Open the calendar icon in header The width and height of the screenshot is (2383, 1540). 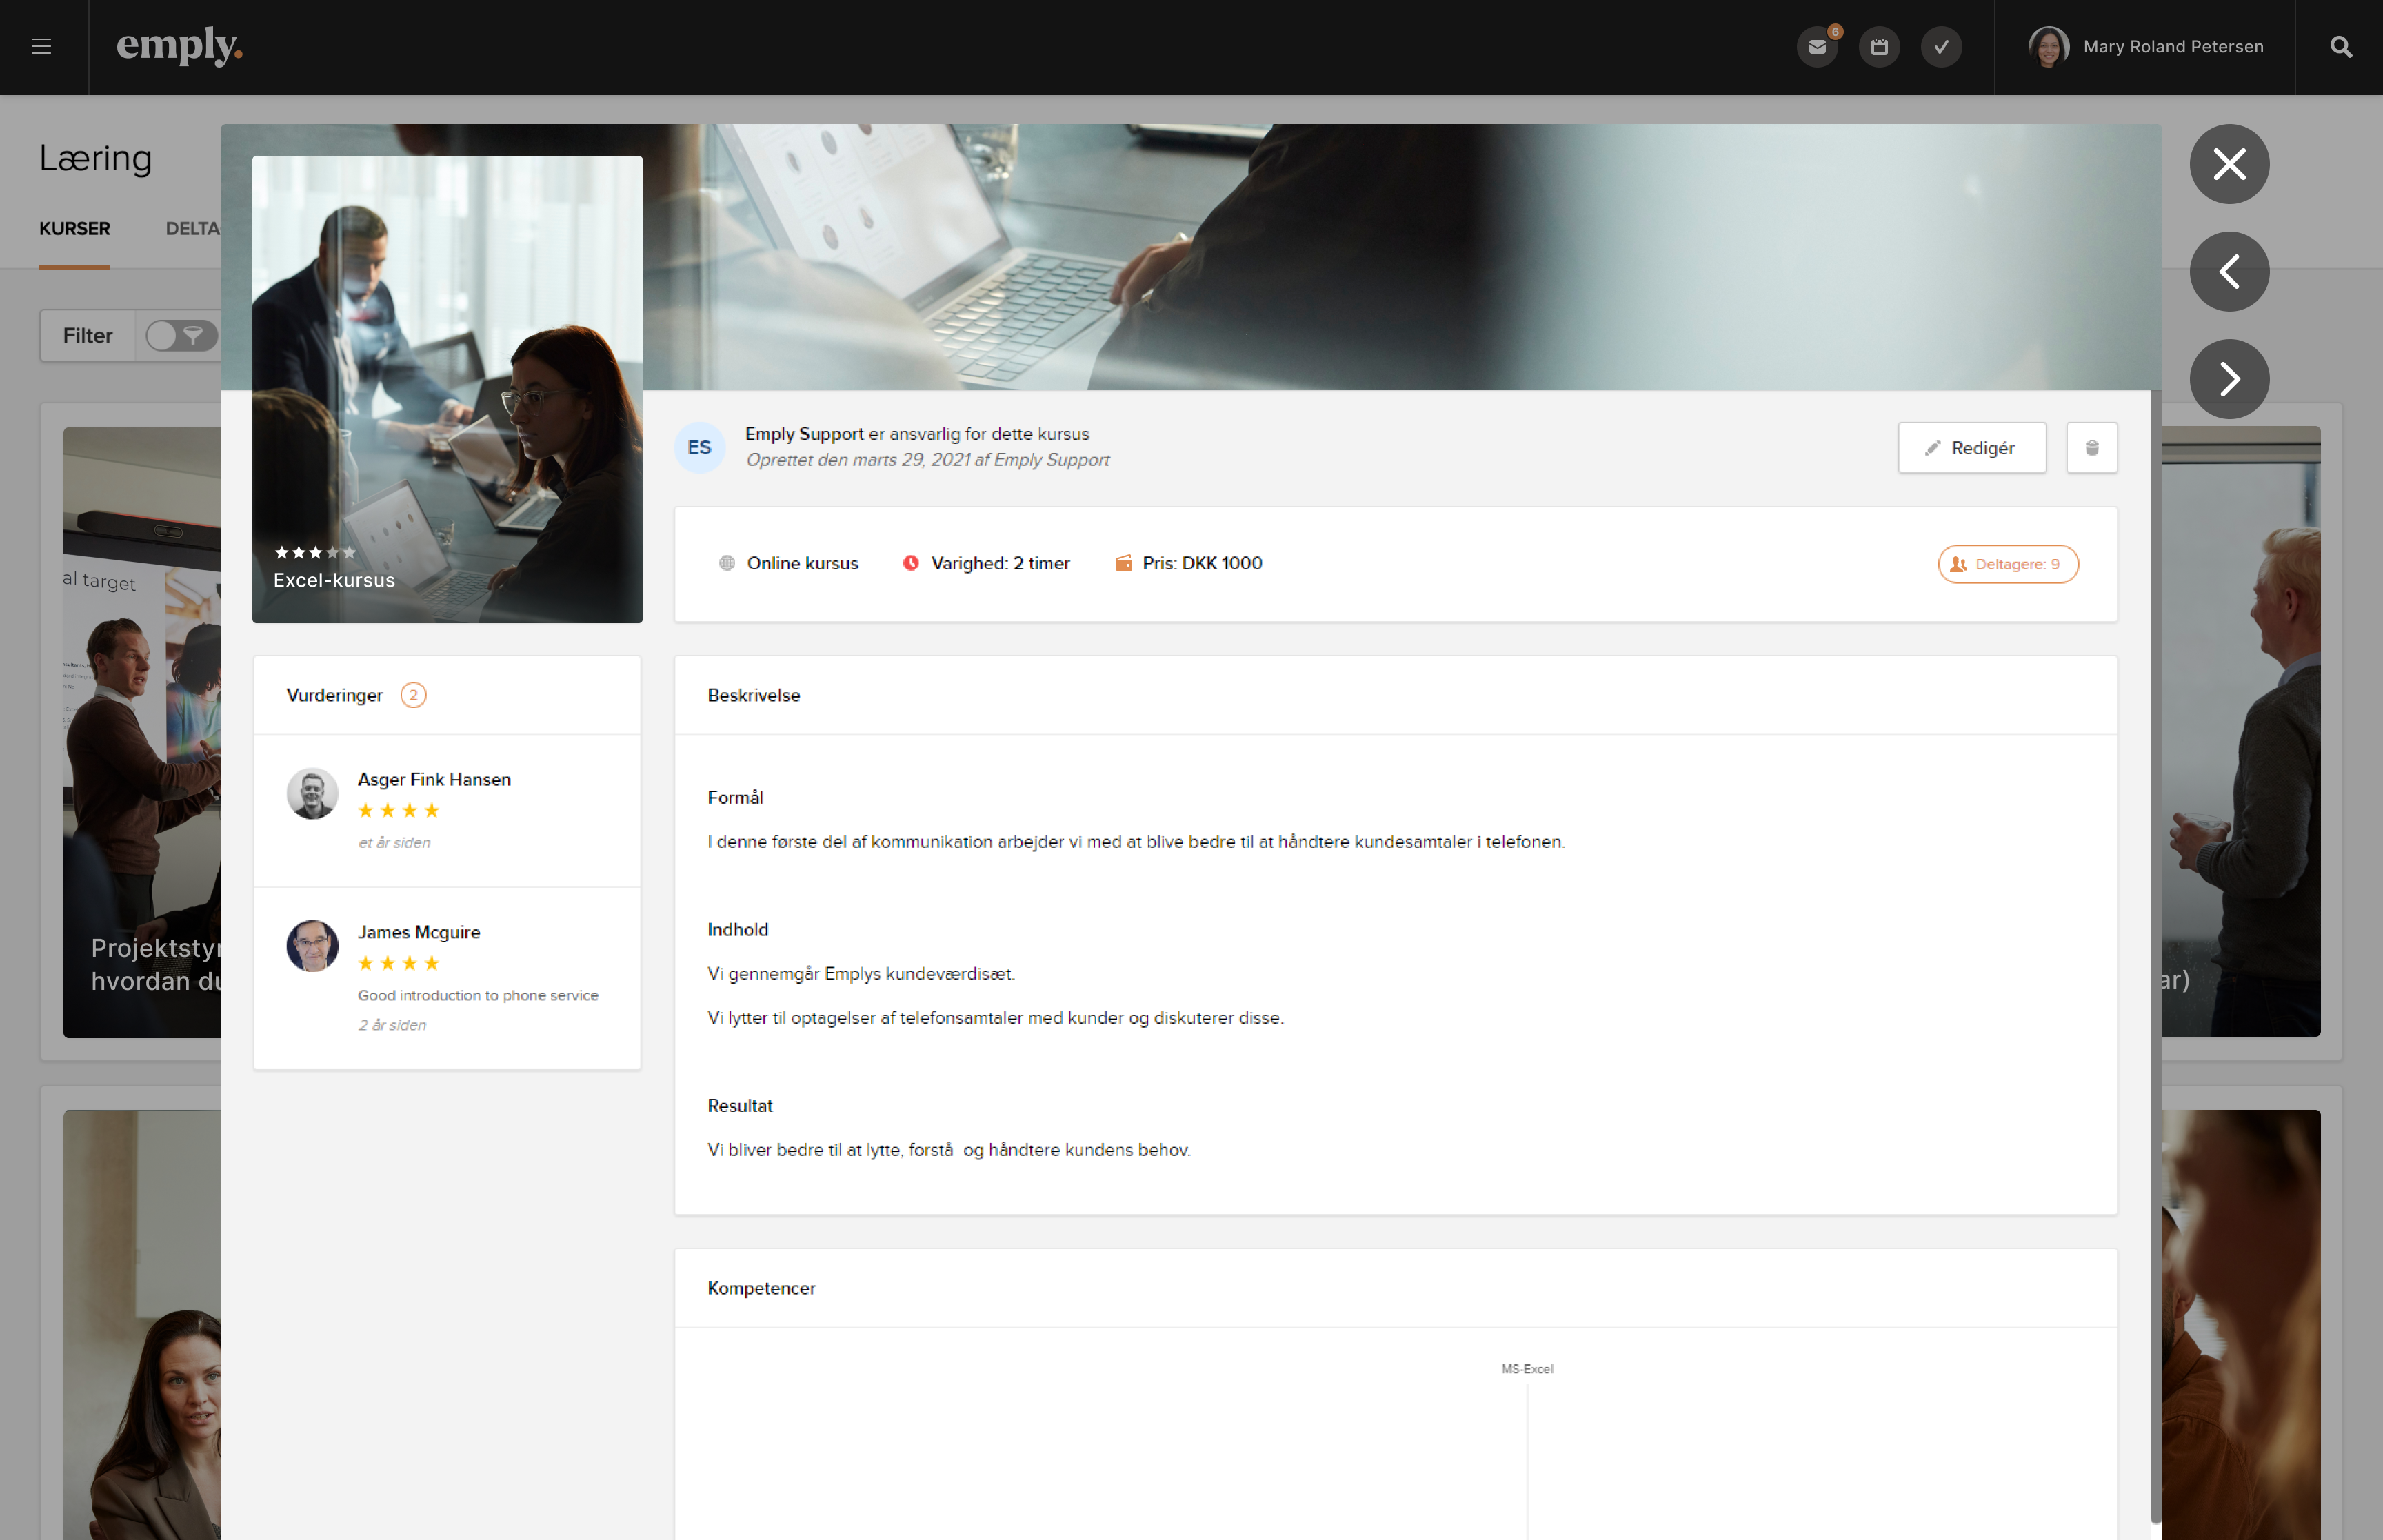pyautogui.click(x=1879, y=47)
